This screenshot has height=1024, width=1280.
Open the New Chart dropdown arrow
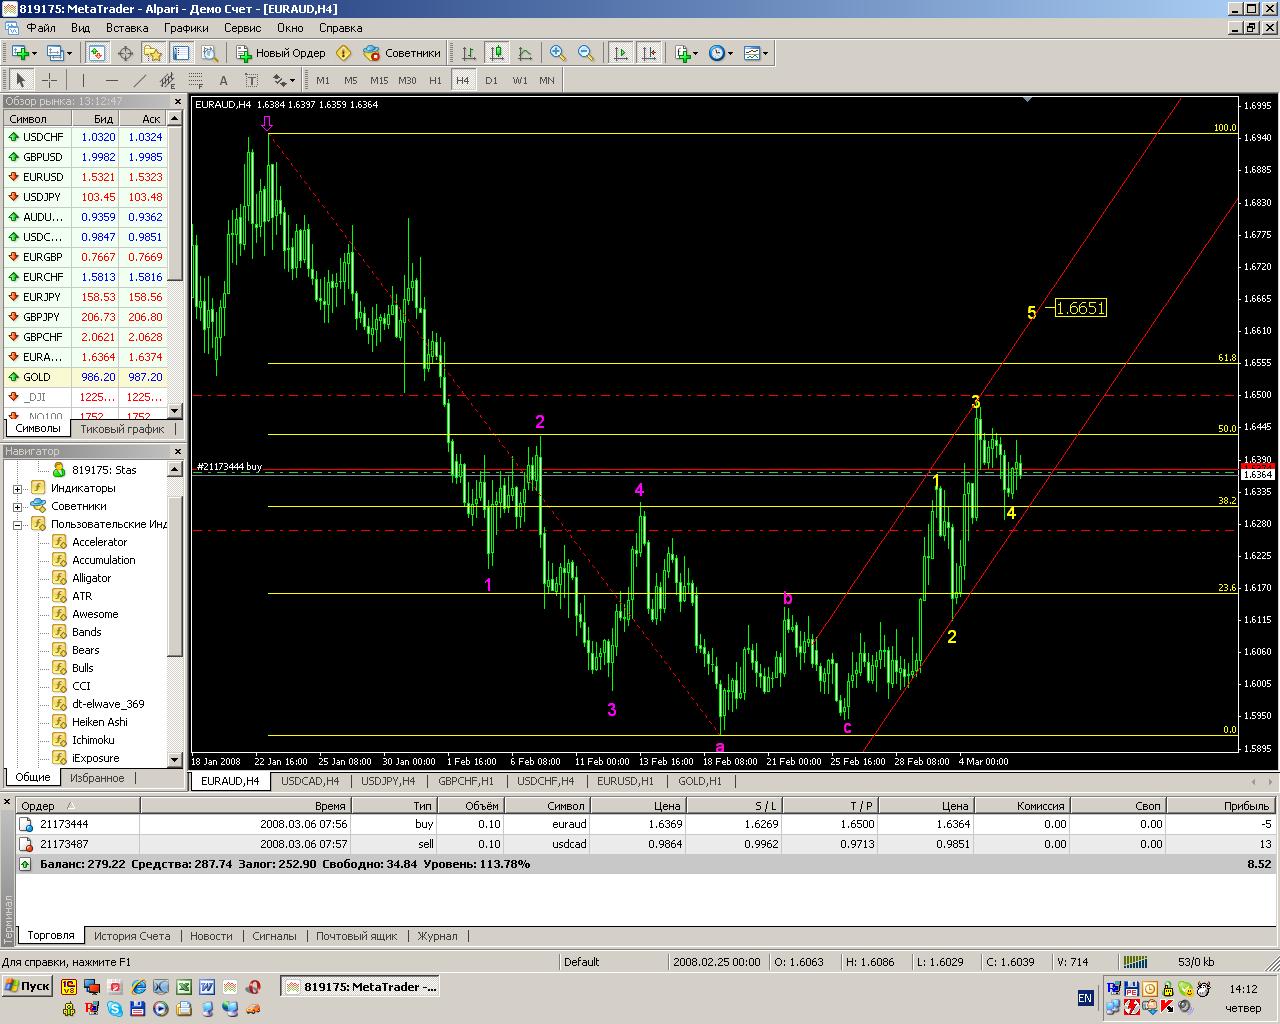[35, 53]
